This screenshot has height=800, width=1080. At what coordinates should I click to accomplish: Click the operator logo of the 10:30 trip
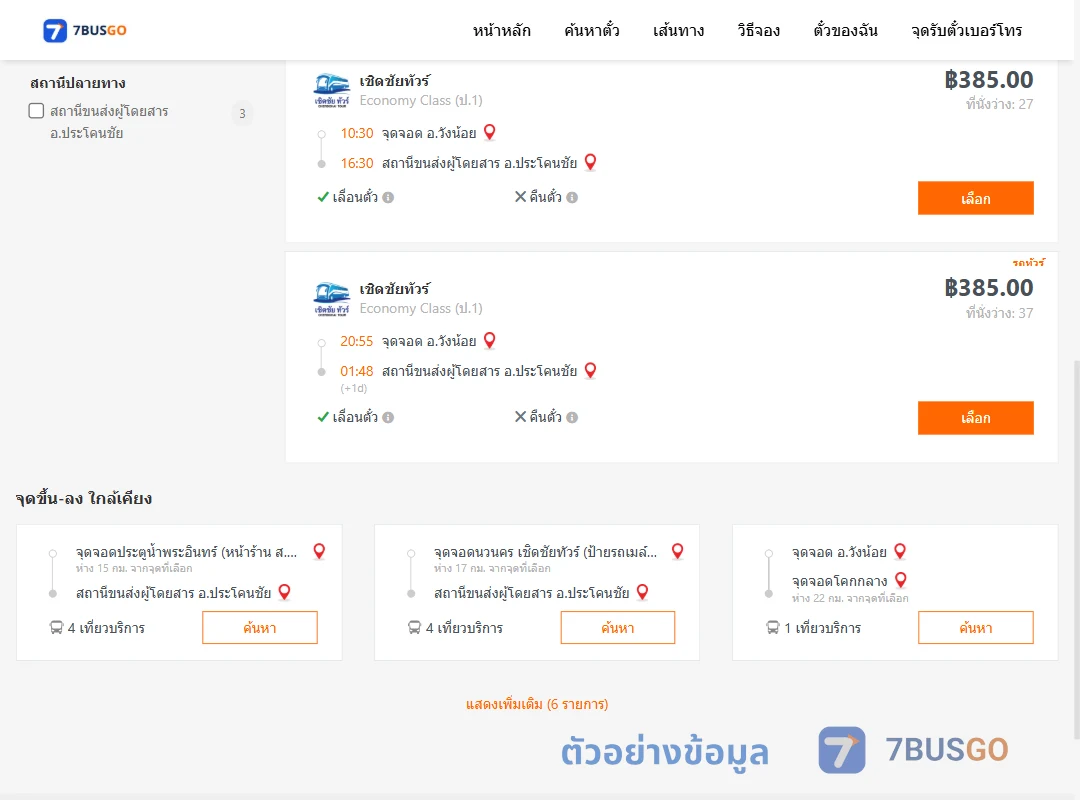point(331,91)
